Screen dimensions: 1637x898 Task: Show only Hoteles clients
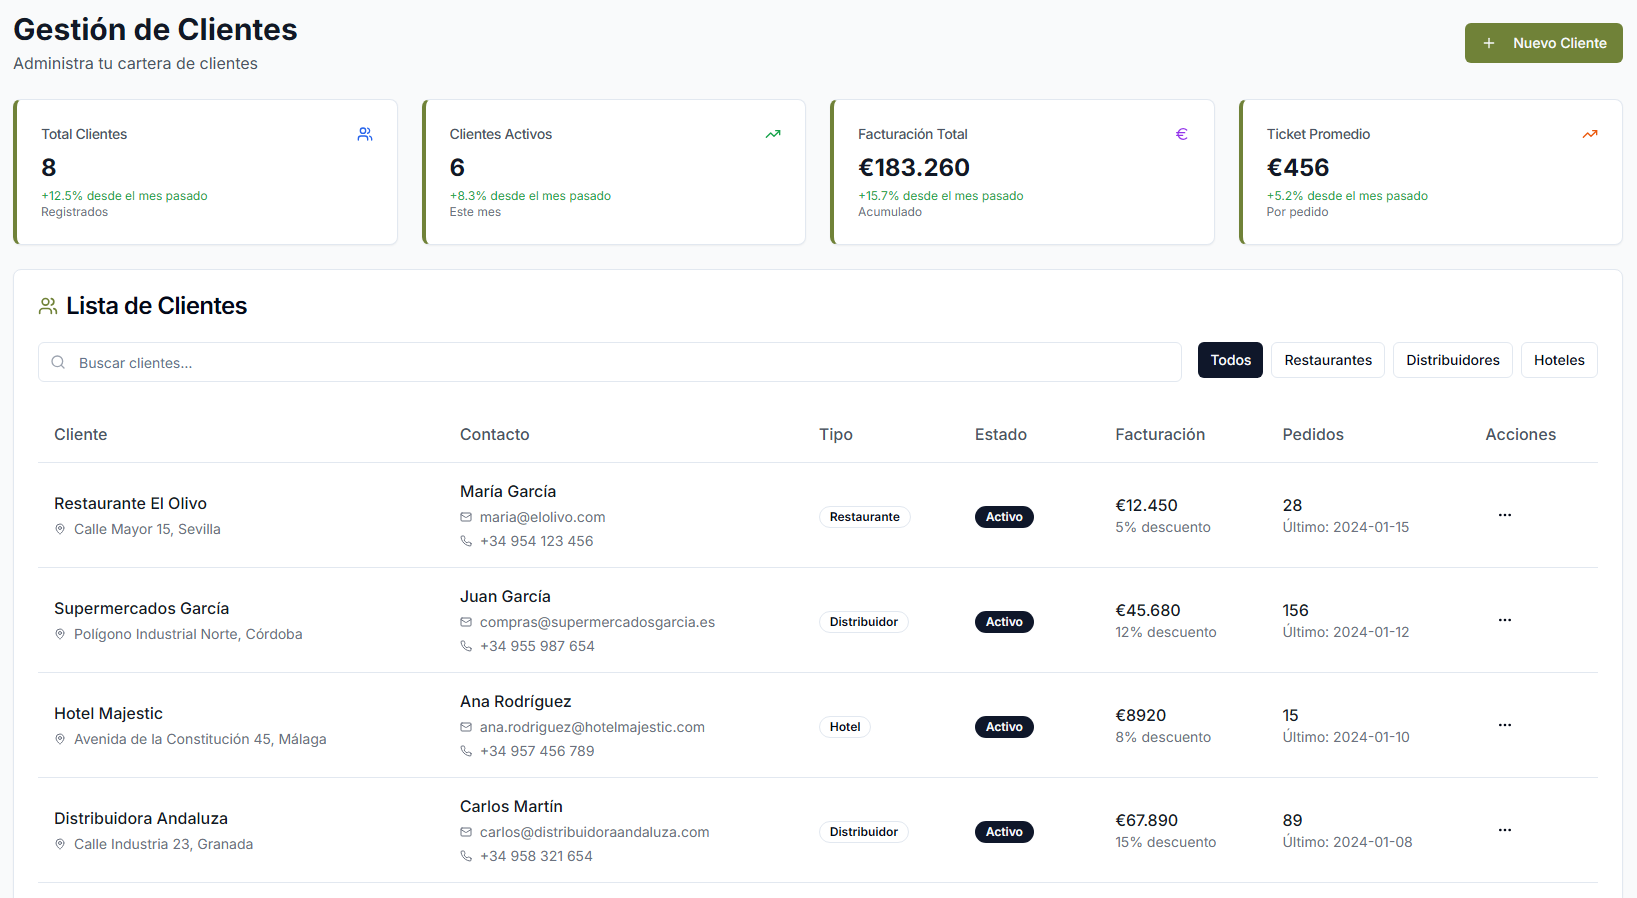pos(1558,360)
